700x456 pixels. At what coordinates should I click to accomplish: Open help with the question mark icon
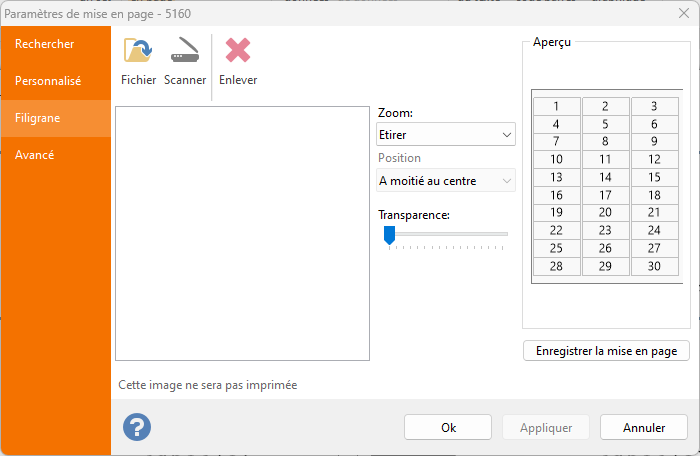[x=137, y=427]
